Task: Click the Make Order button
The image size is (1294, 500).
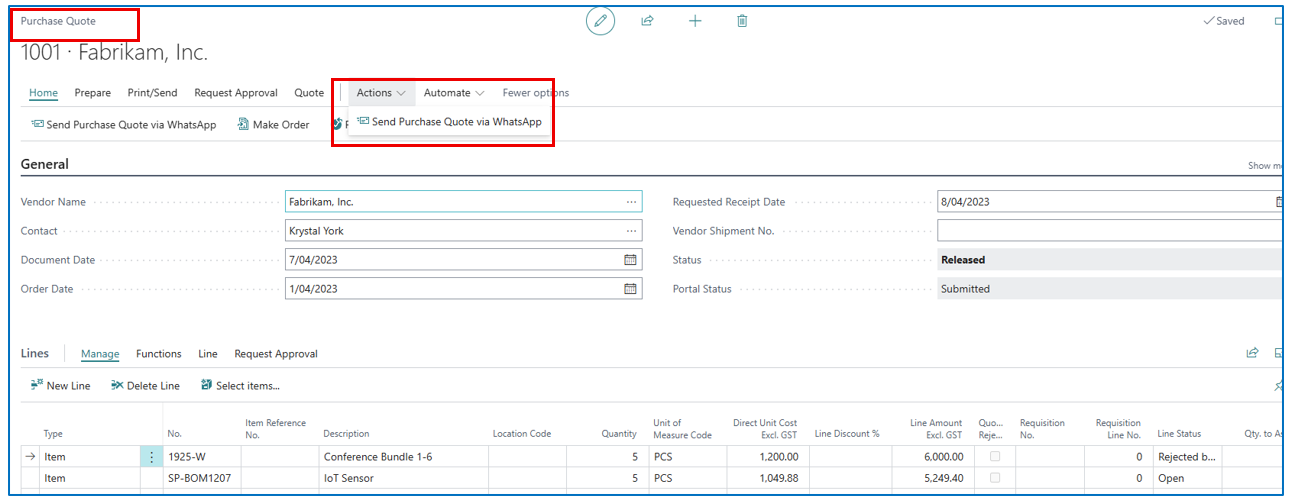Action: 273,125
